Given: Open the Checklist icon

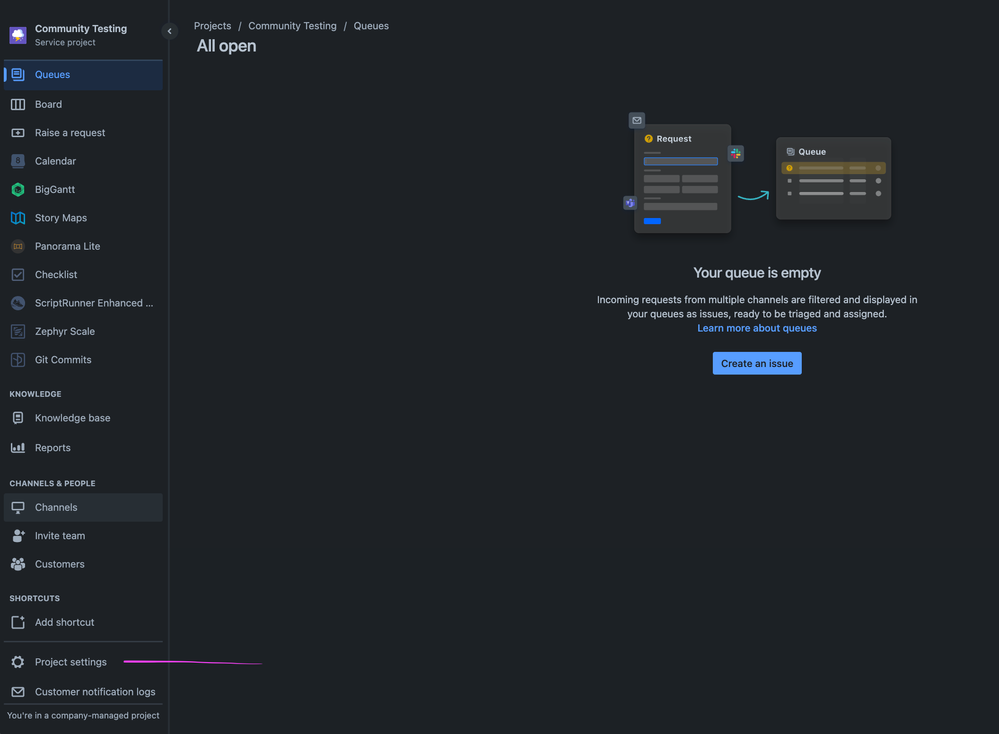Looking at the screenshot, I should coord(17,274).
